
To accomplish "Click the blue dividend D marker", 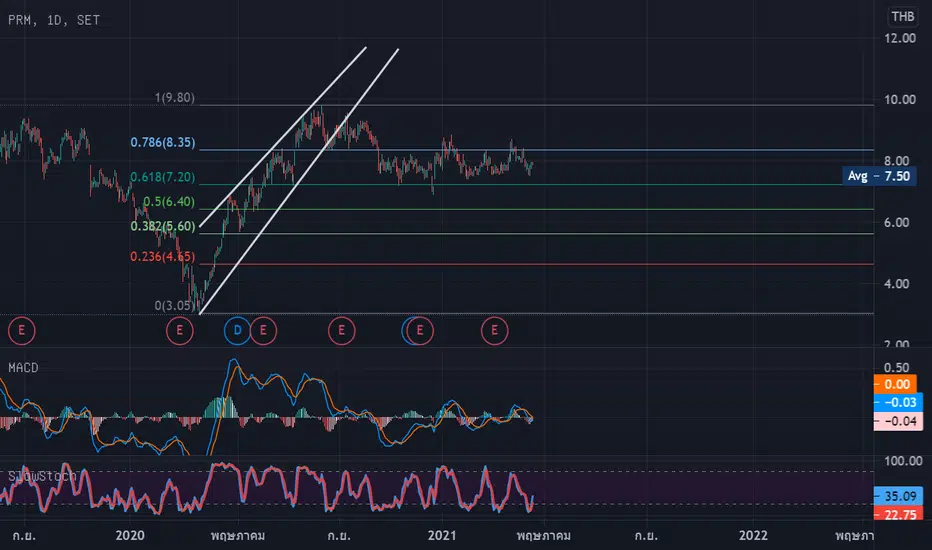I will [237, 331].
